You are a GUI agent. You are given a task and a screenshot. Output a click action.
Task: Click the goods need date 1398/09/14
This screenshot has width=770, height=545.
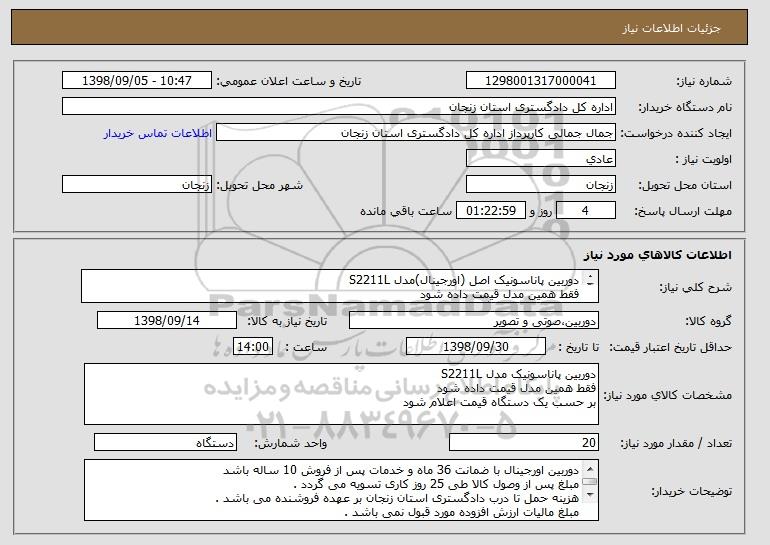[x=167, y=321]
